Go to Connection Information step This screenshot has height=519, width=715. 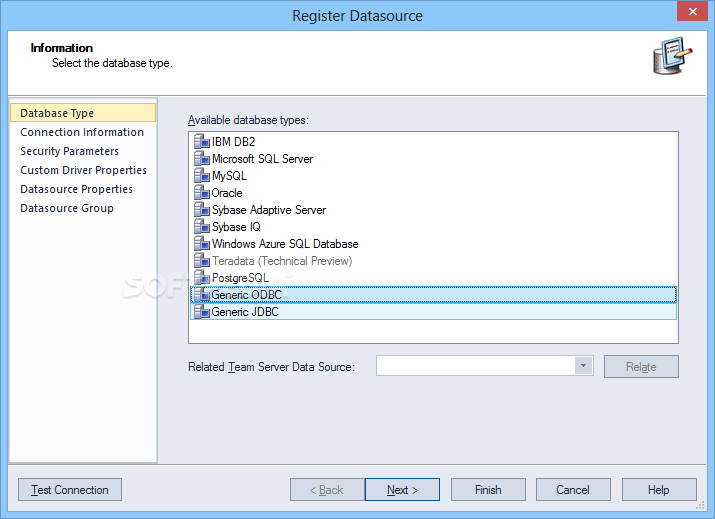(x=82, y=132)
